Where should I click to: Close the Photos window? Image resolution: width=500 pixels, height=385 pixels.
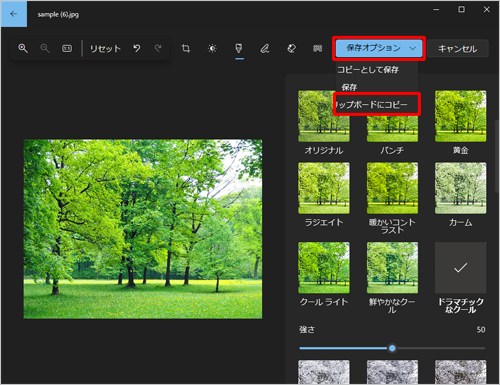(x=487, y=9)
